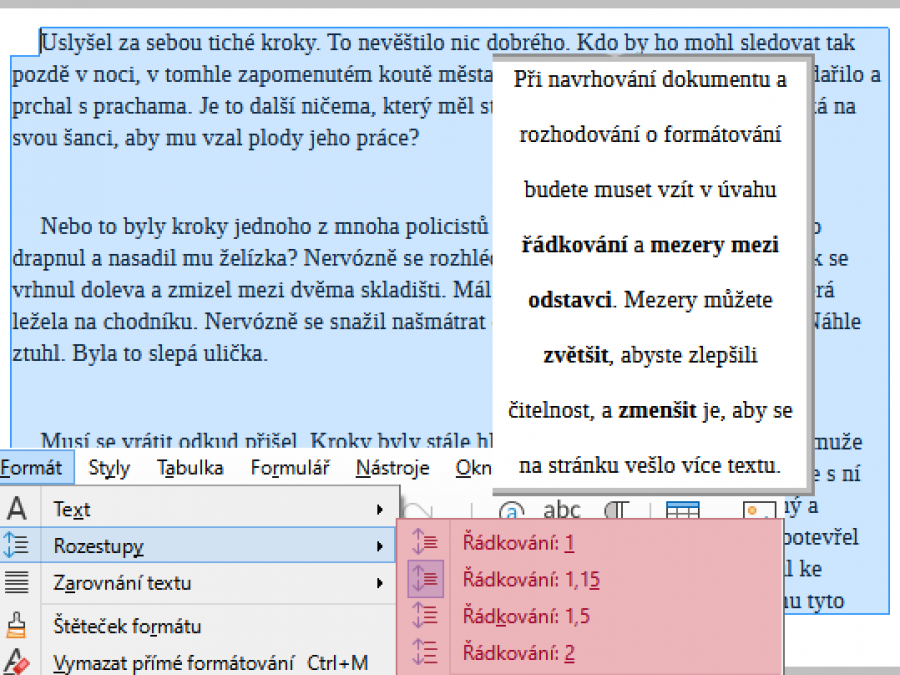Open the Nástroje menu
This screenshot has width=900, height=675.
pyautogui.click(x=393, y=468)
